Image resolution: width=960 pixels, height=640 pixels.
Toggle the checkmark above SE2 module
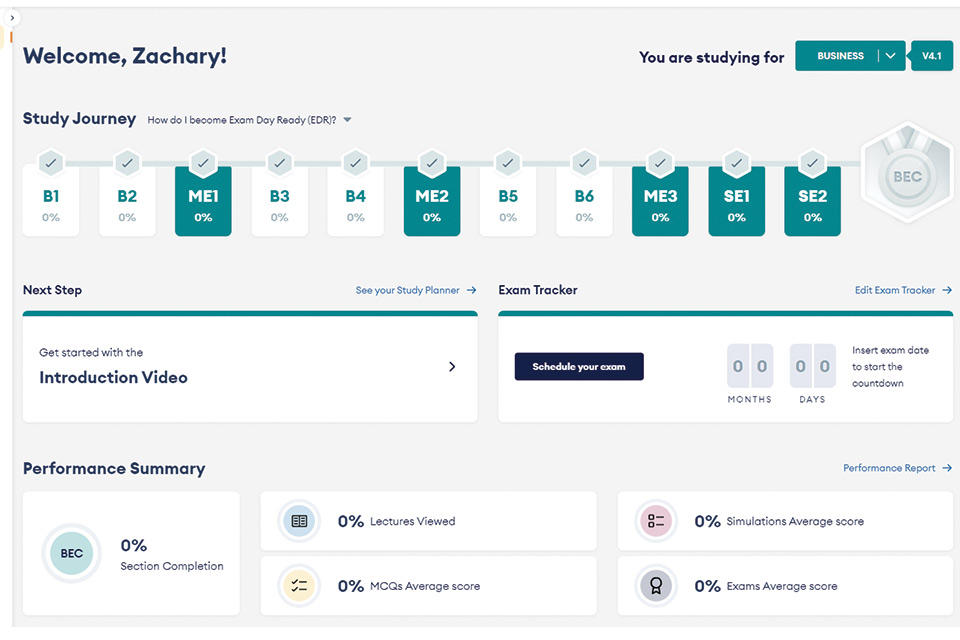pos(812,161)
